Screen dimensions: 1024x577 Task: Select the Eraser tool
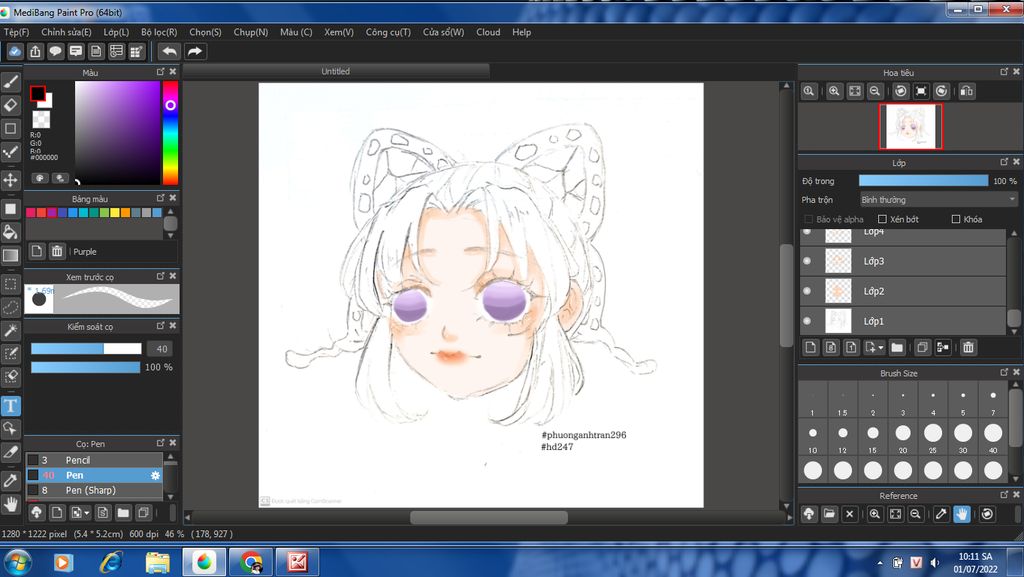tap(10, 105)
